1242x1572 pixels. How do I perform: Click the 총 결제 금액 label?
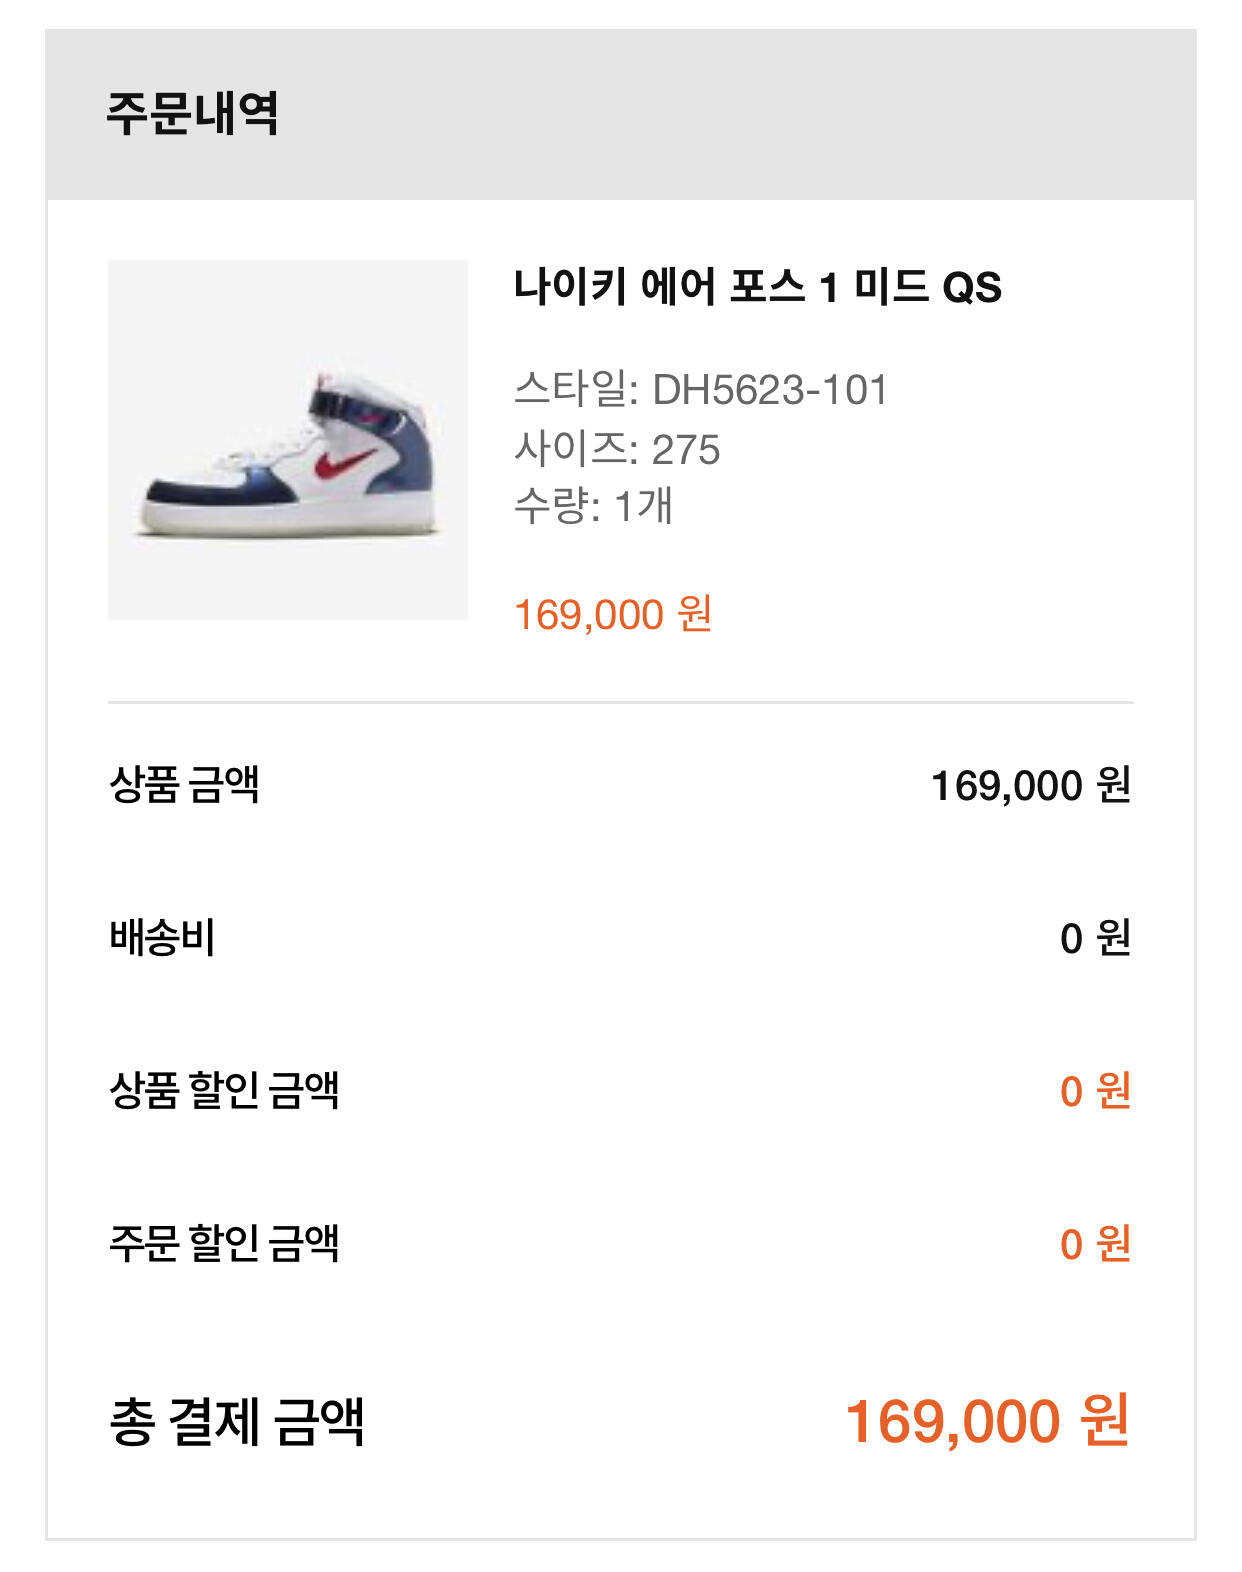click(236, 1421)
